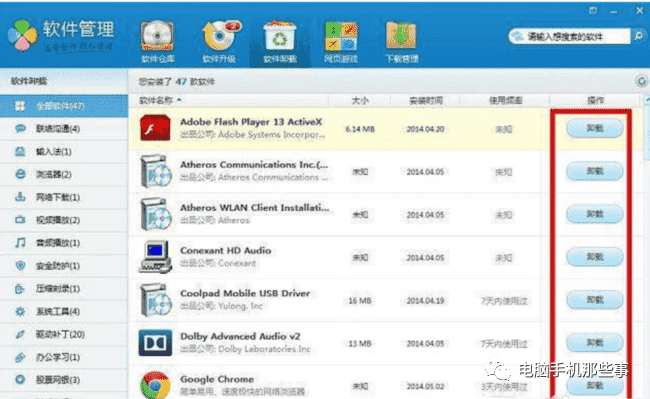Screen dimensions: 650x399
Task: Click the list scrollbar up arrow
Action: [647, 100]
